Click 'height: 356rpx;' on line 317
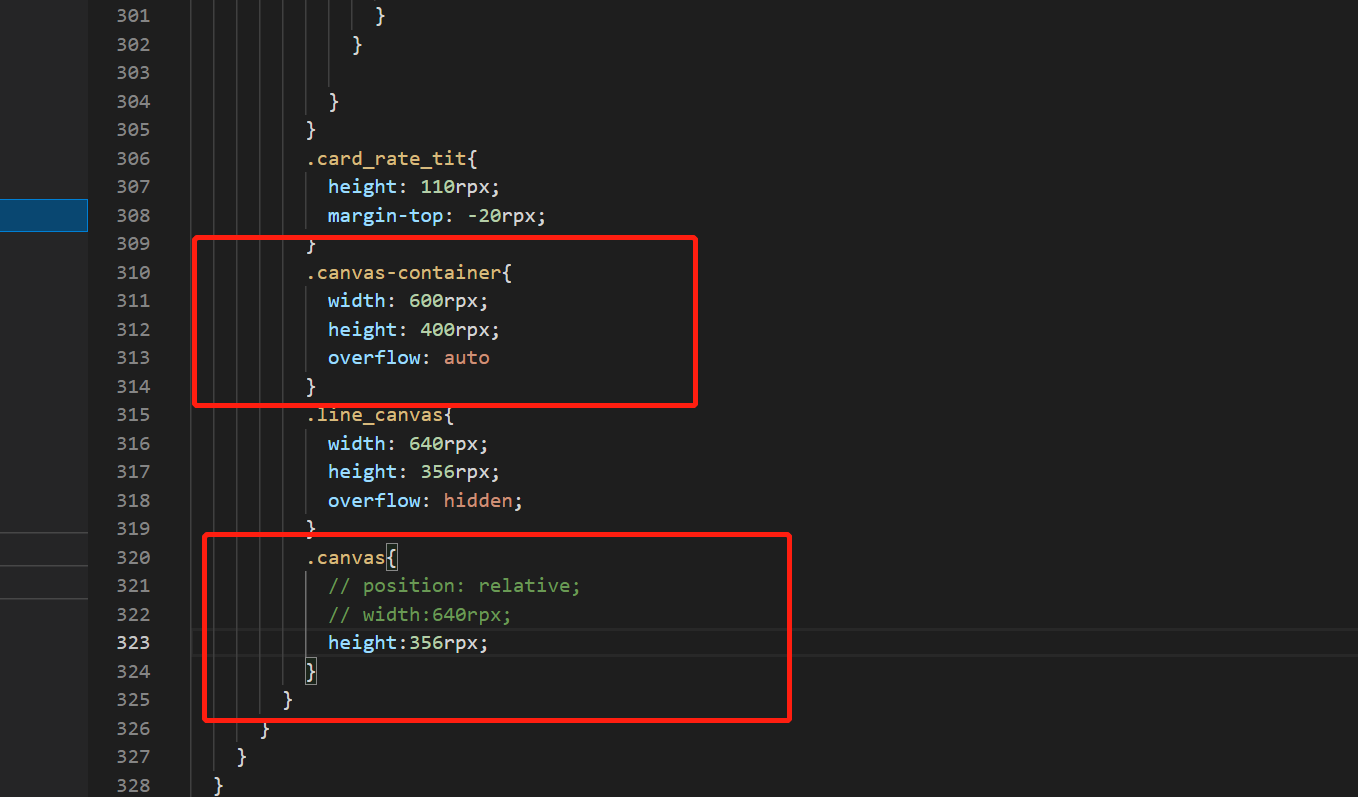 (x=413, y=471)
